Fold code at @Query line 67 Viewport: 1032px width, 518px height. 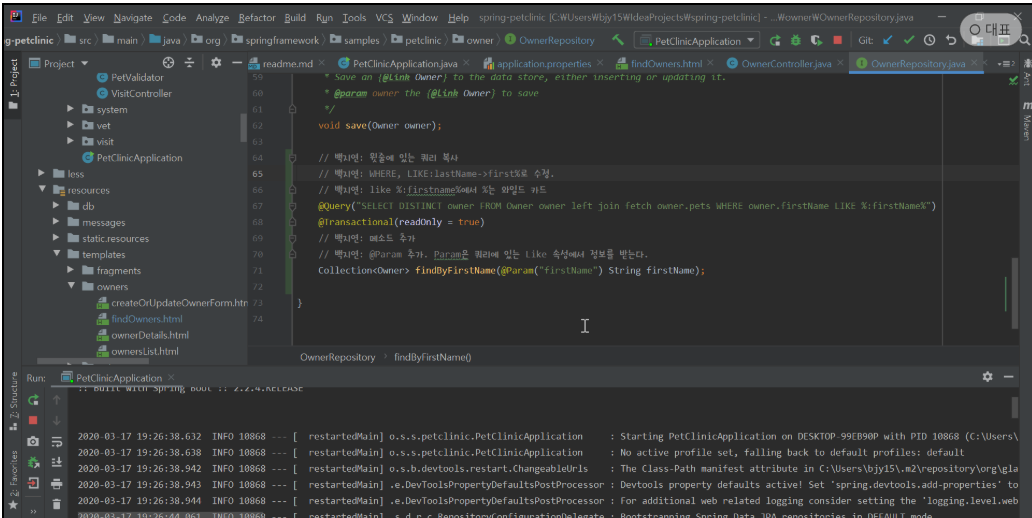[x=292, y=206]
